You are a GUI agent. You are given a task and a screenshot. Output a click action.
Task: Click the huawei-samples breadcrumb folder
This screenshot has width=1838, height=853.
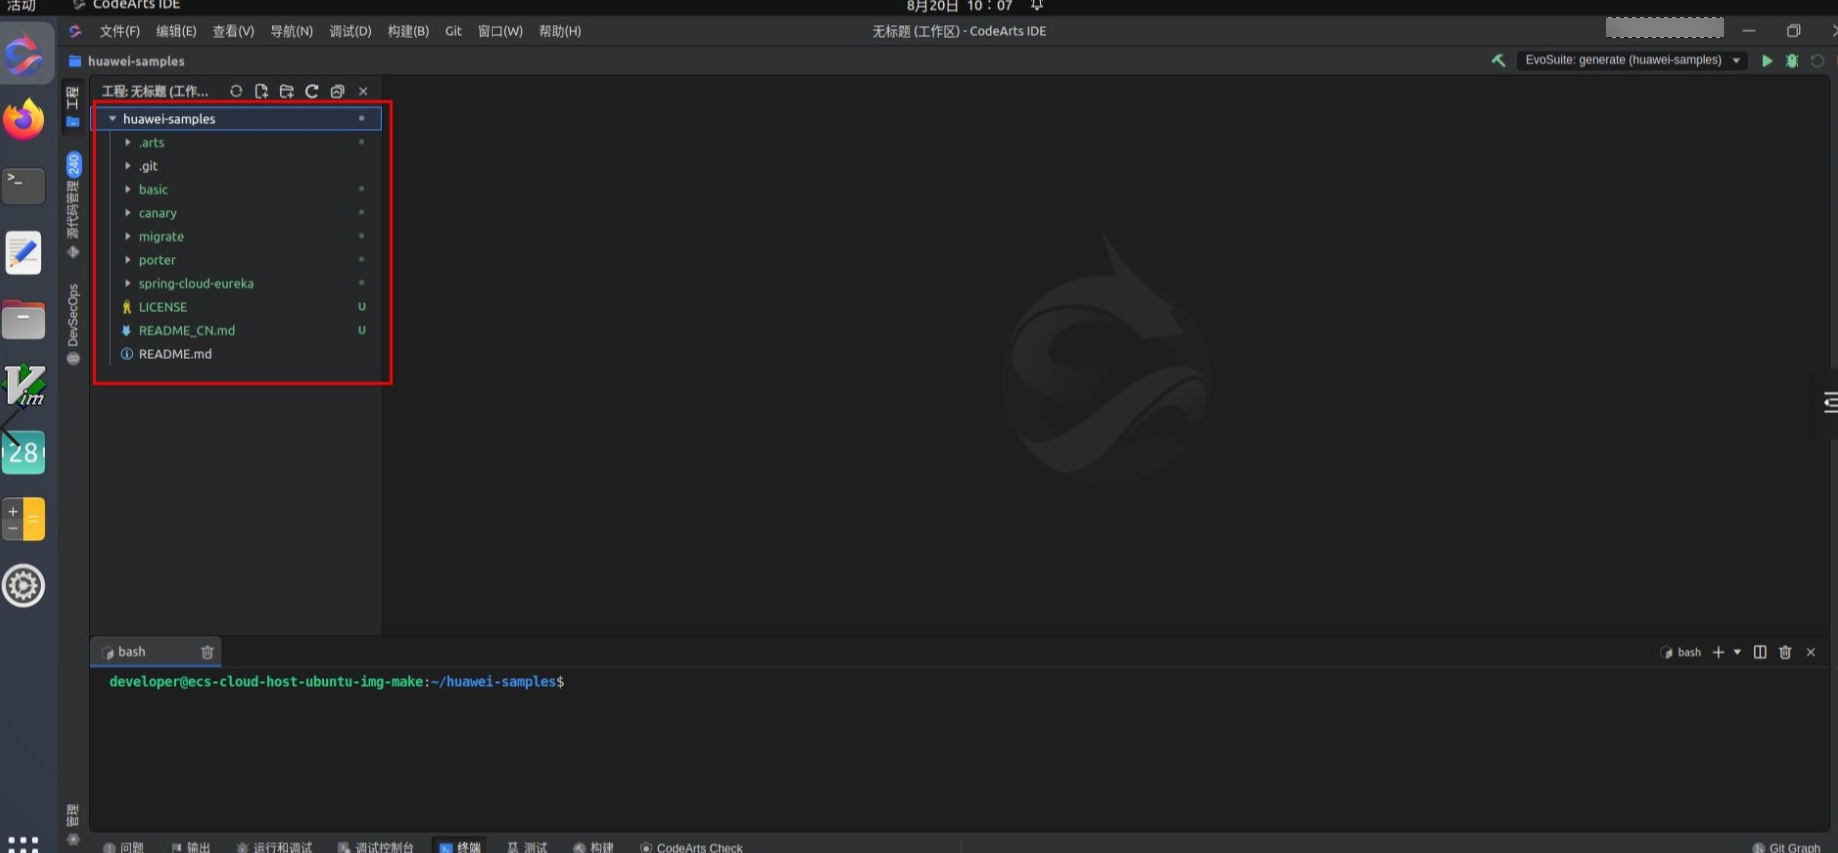click(x=126, y=61)
